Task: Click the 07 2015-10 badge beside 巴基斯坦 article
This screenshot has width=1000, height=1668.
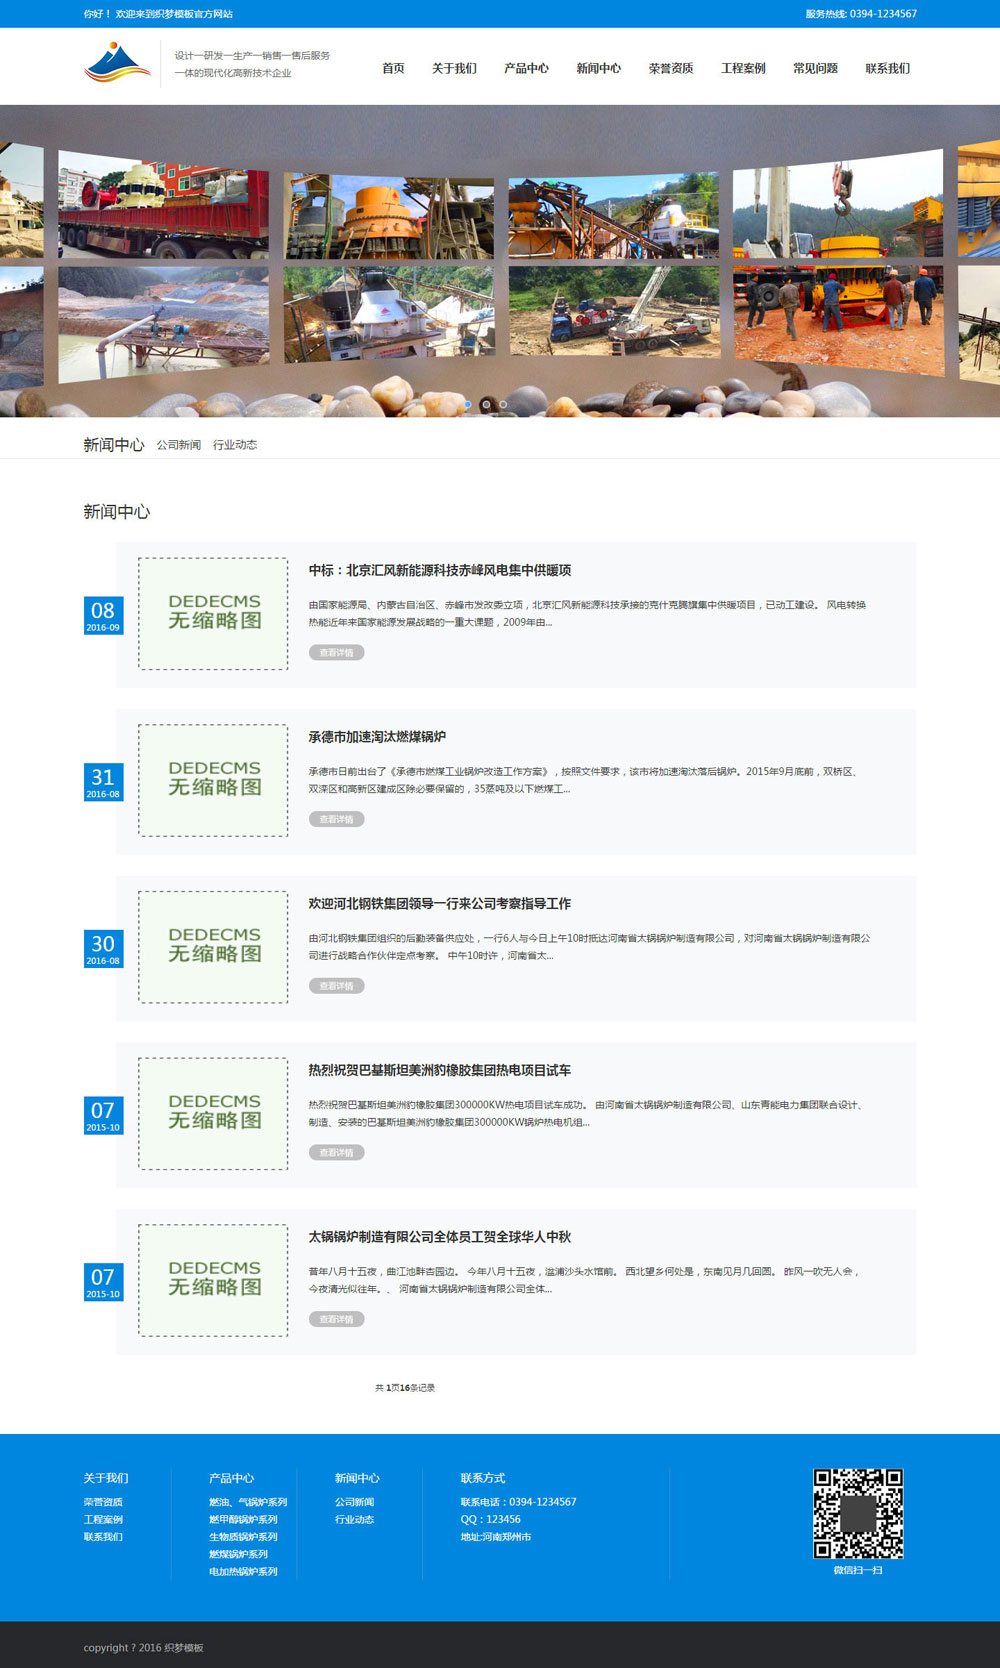Action: (x=103, y=1115)
